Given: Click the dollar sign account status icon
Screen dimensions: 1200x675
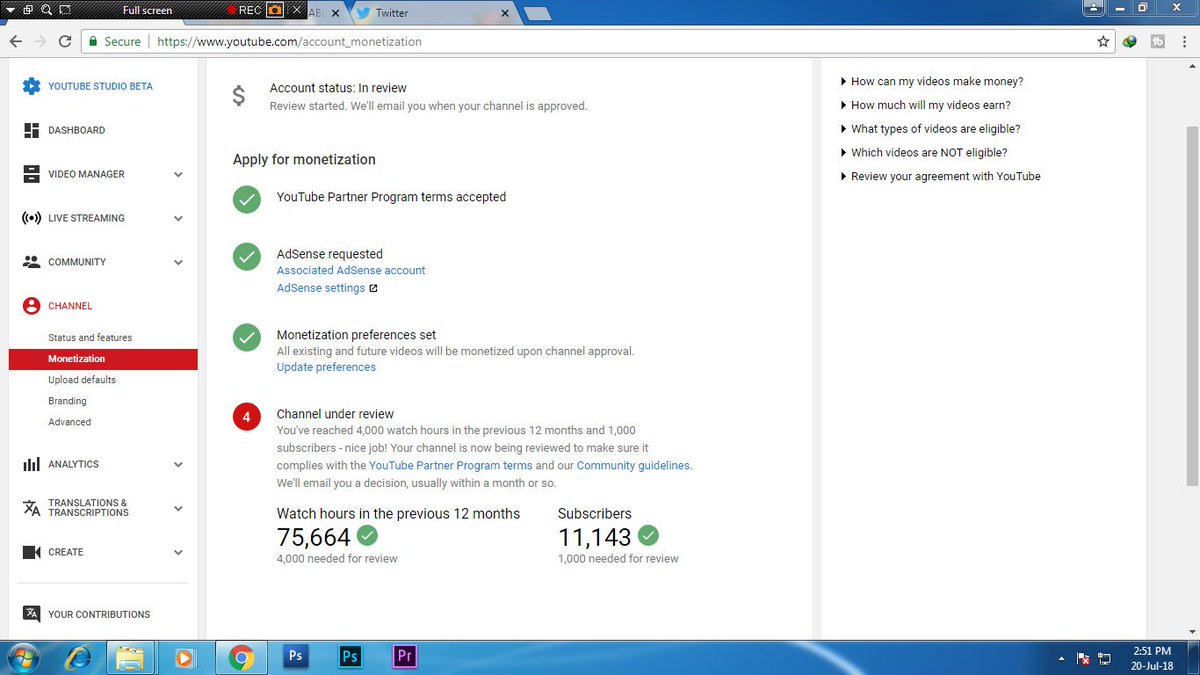Looking at the screenshot, I should 239,96.
